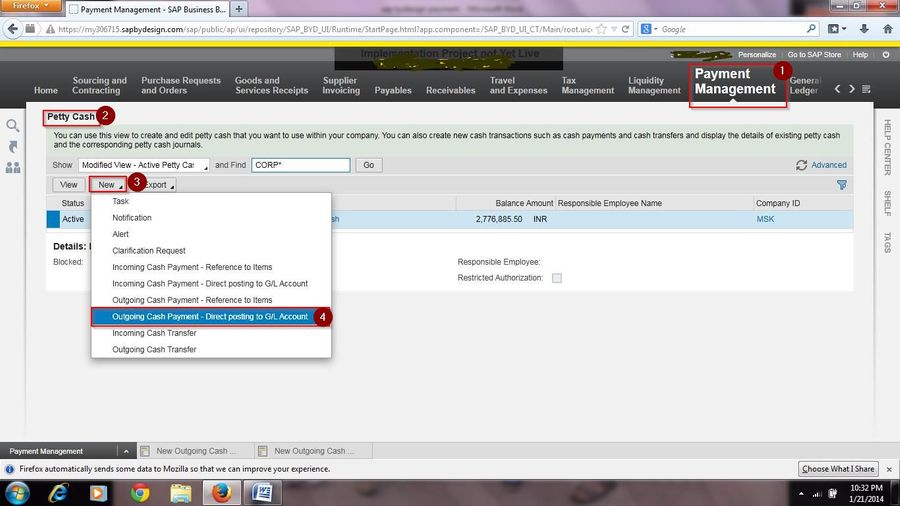Choose Incoming Cash Payment - Direct posting to G/L
This screenshot has height=506, width=900.
tap(211, 284)
